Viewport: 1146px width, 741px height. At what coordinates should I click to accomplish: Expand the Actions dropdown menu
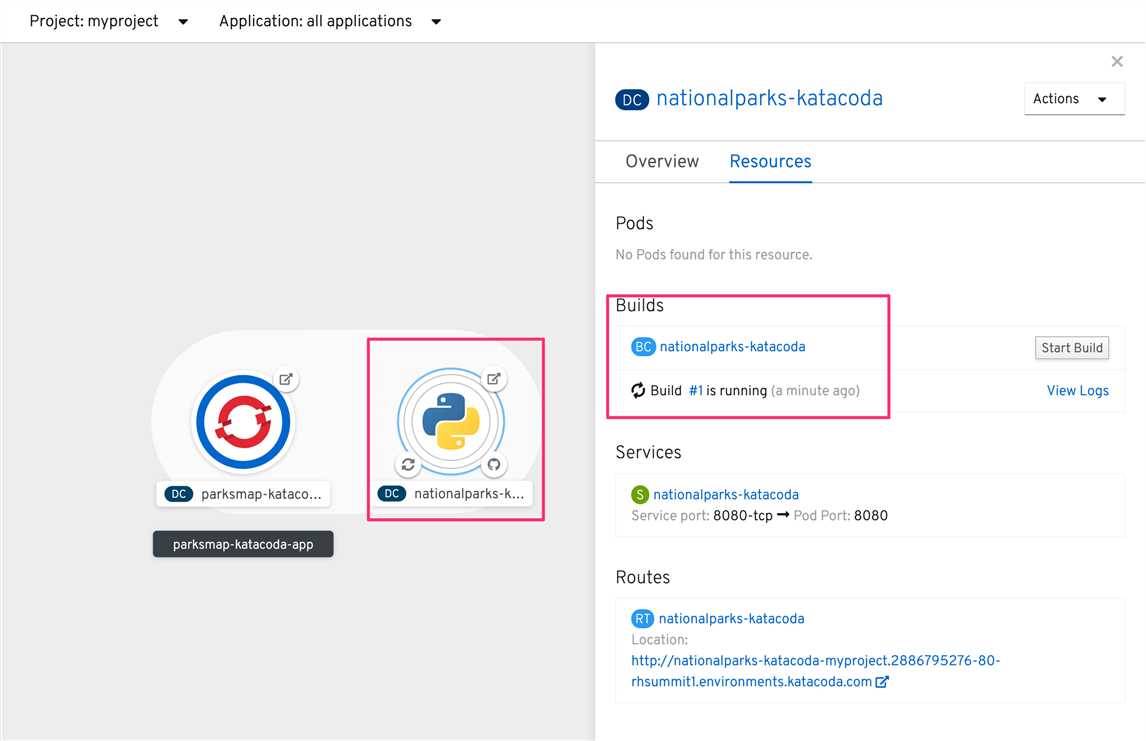[1074, 99]
